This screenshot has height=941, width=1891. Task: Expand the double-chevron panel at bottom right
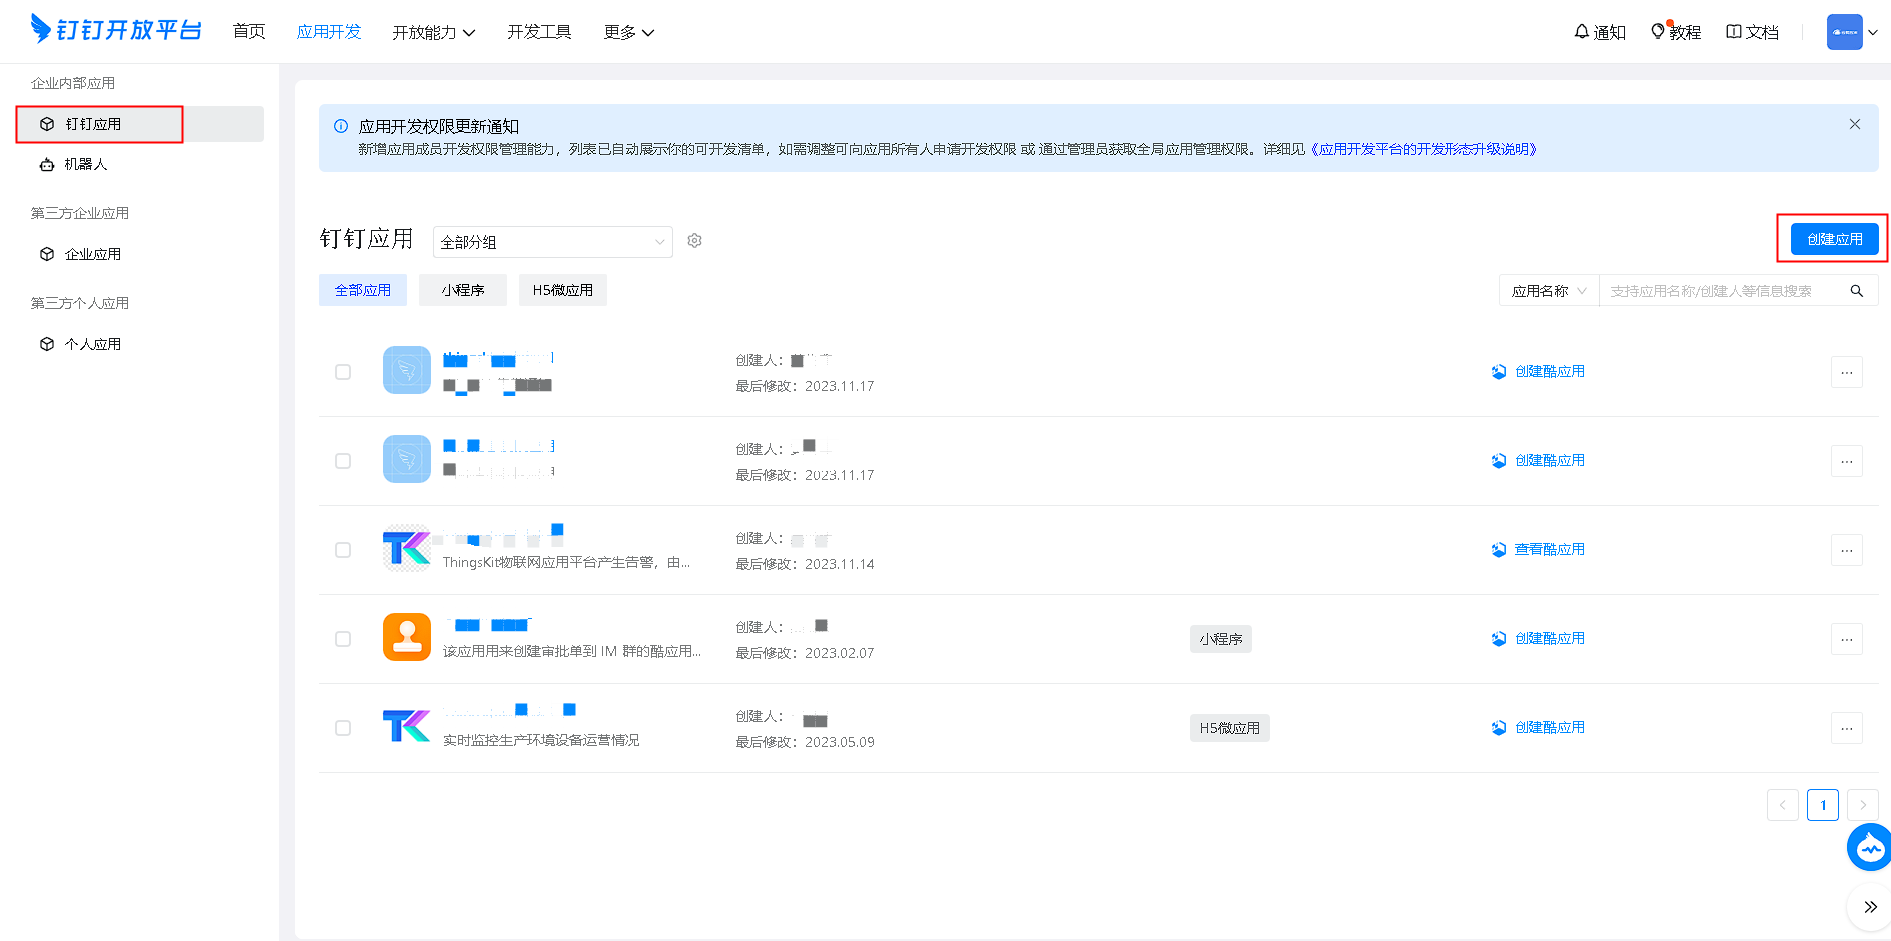pyautogui.click(x=1869, y=907)
